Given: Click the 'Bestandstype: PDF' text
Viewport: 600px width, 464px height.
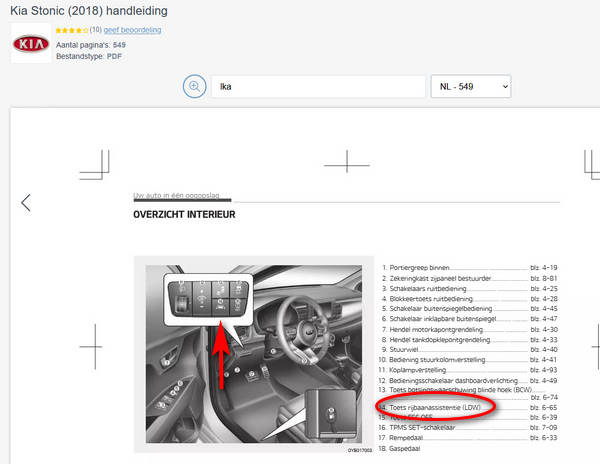Looking at the screenshot, I should 86,56.
